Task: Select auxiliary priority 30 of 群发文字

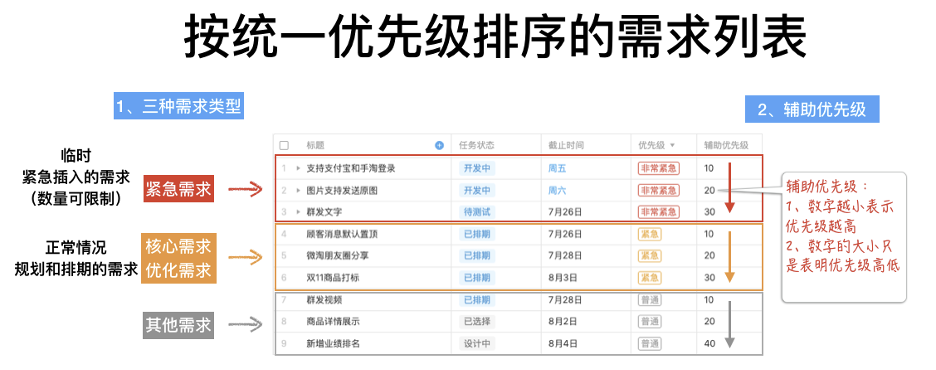Action: (709, 212)
